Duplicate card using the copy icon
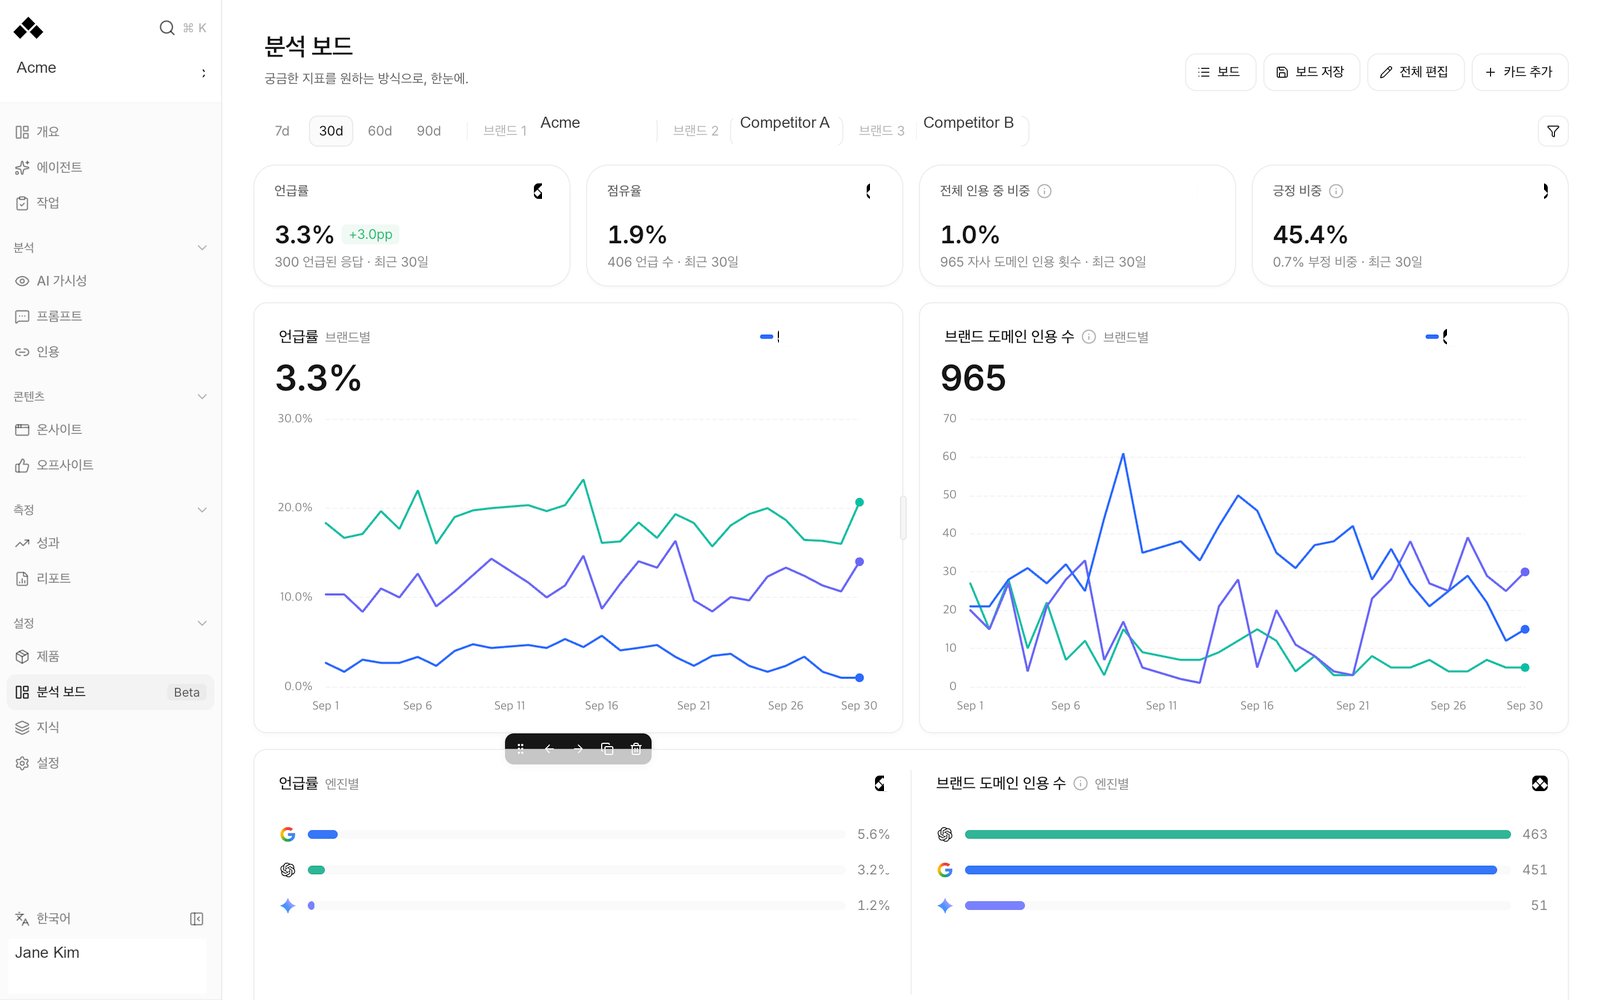This screenshot has width=1600, height=1000. point(607,748)
